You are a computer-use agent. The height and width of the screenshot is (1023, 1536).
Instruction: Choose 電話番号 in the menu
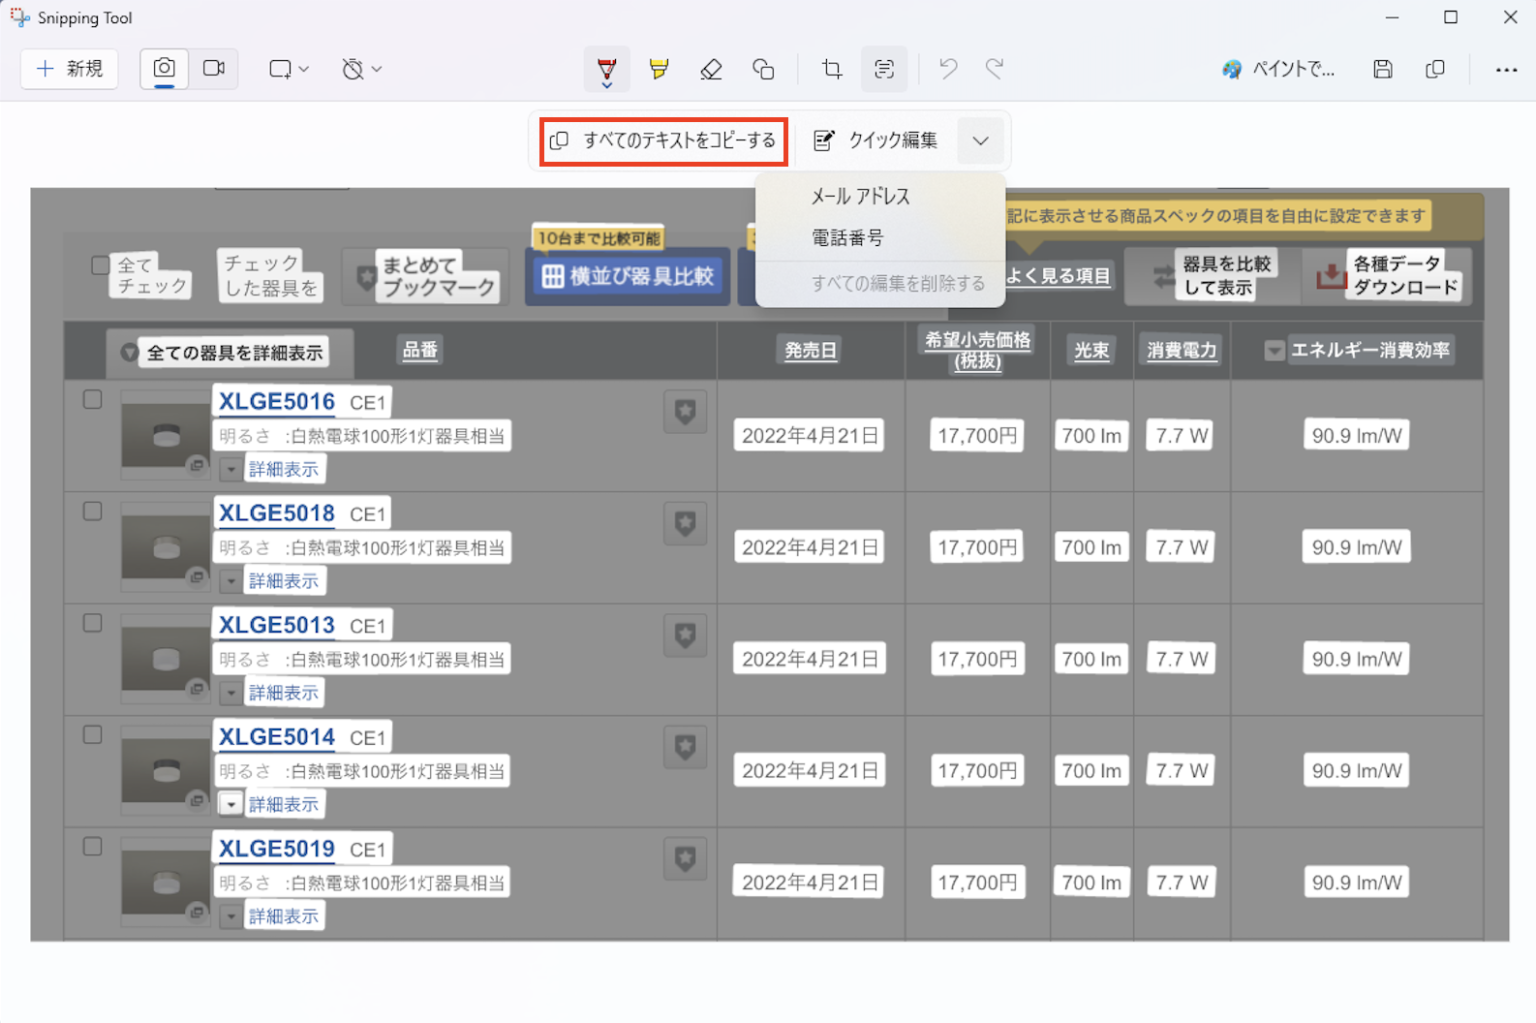click(847, 238)
